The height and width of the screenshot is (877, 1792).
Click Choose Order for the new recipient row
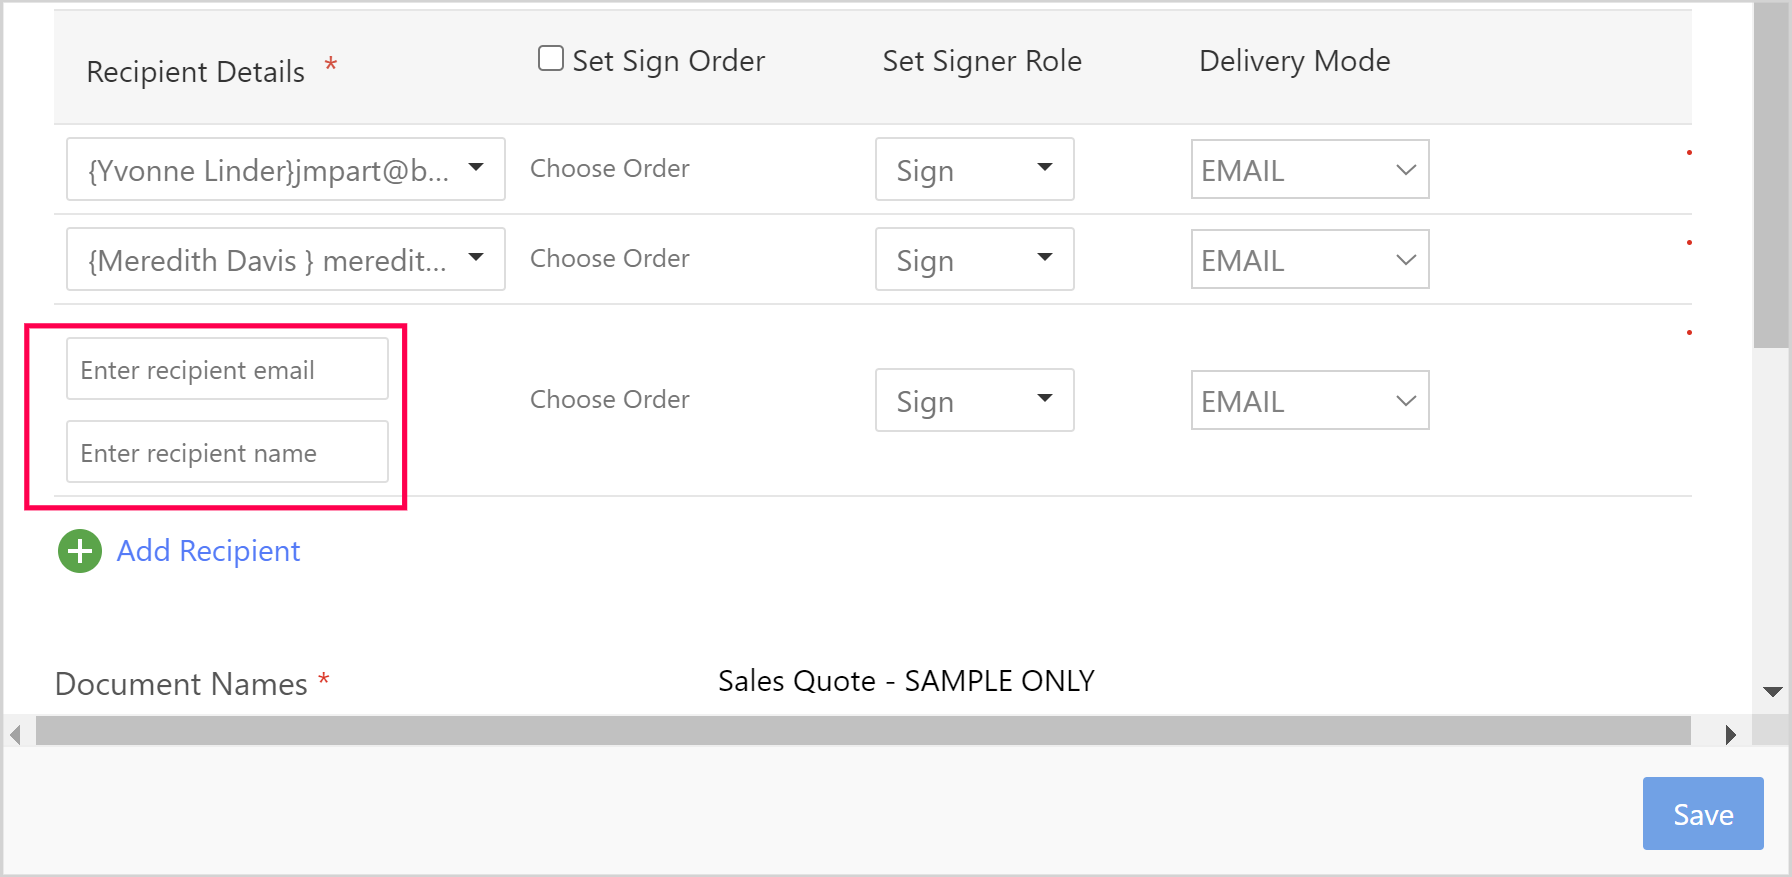coord(609,399)
